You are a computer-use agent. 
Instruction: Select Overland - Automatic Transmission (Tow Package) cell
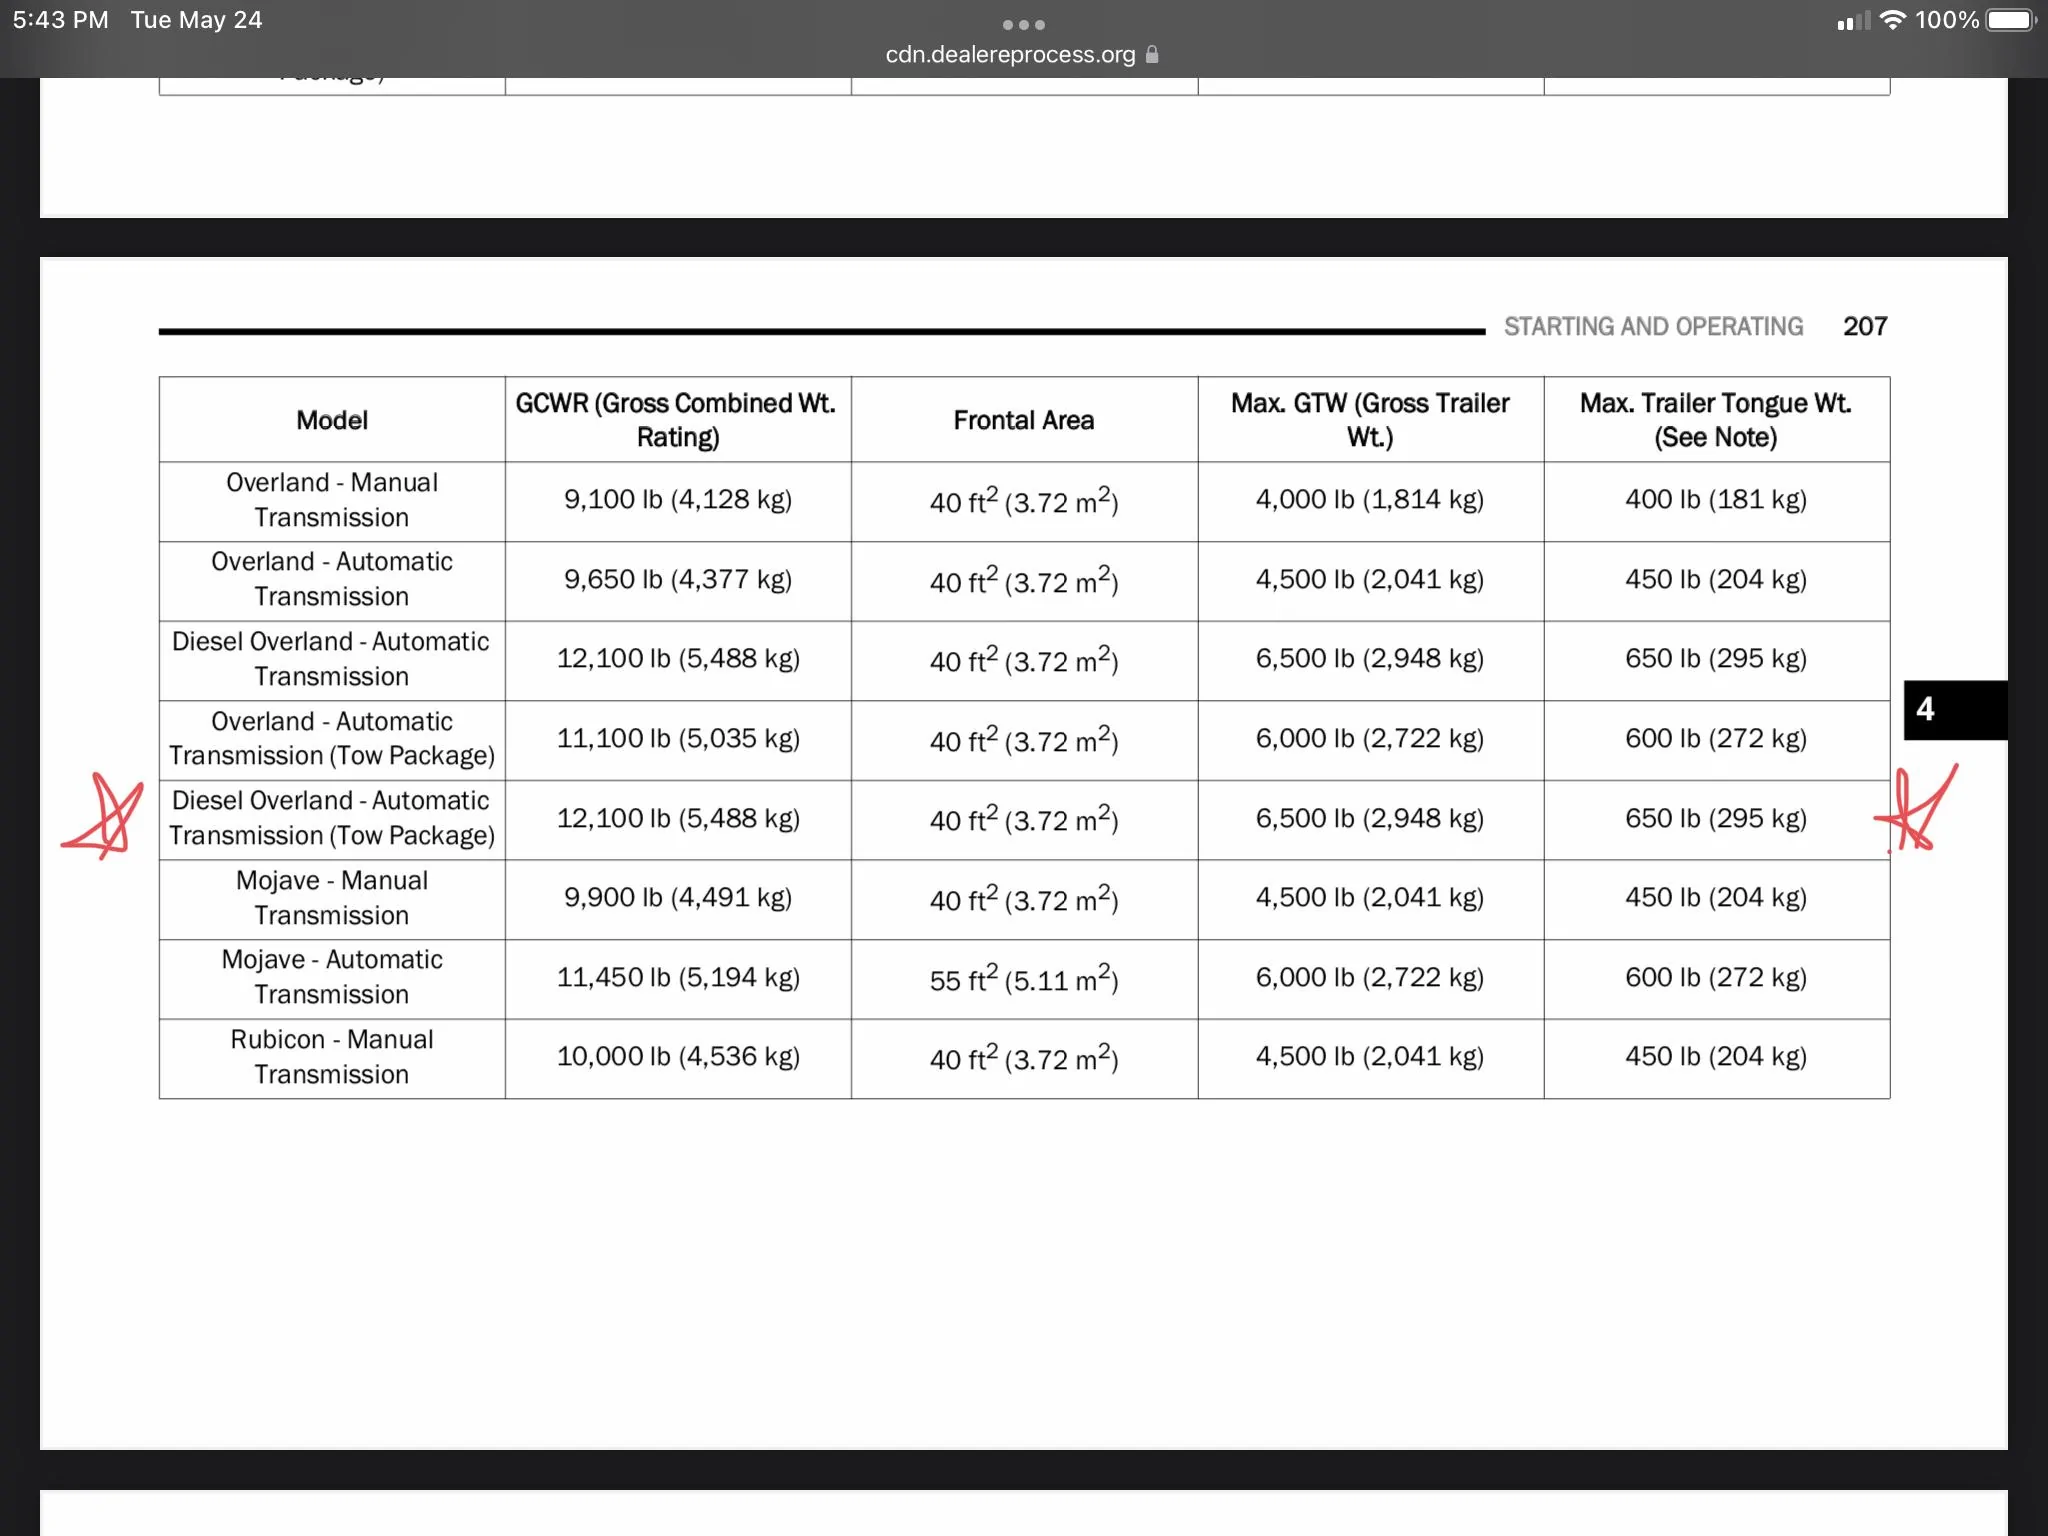[x=332, y=739]
